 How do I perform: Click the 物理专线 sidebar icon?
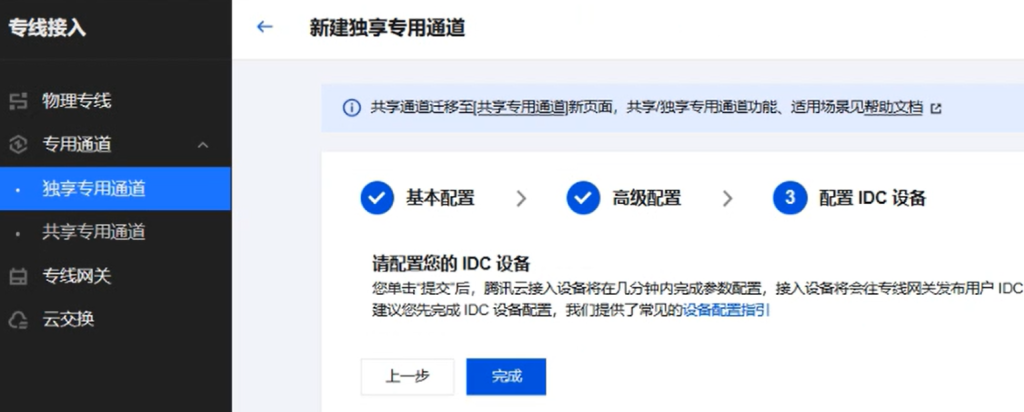(x=18, y=101)
